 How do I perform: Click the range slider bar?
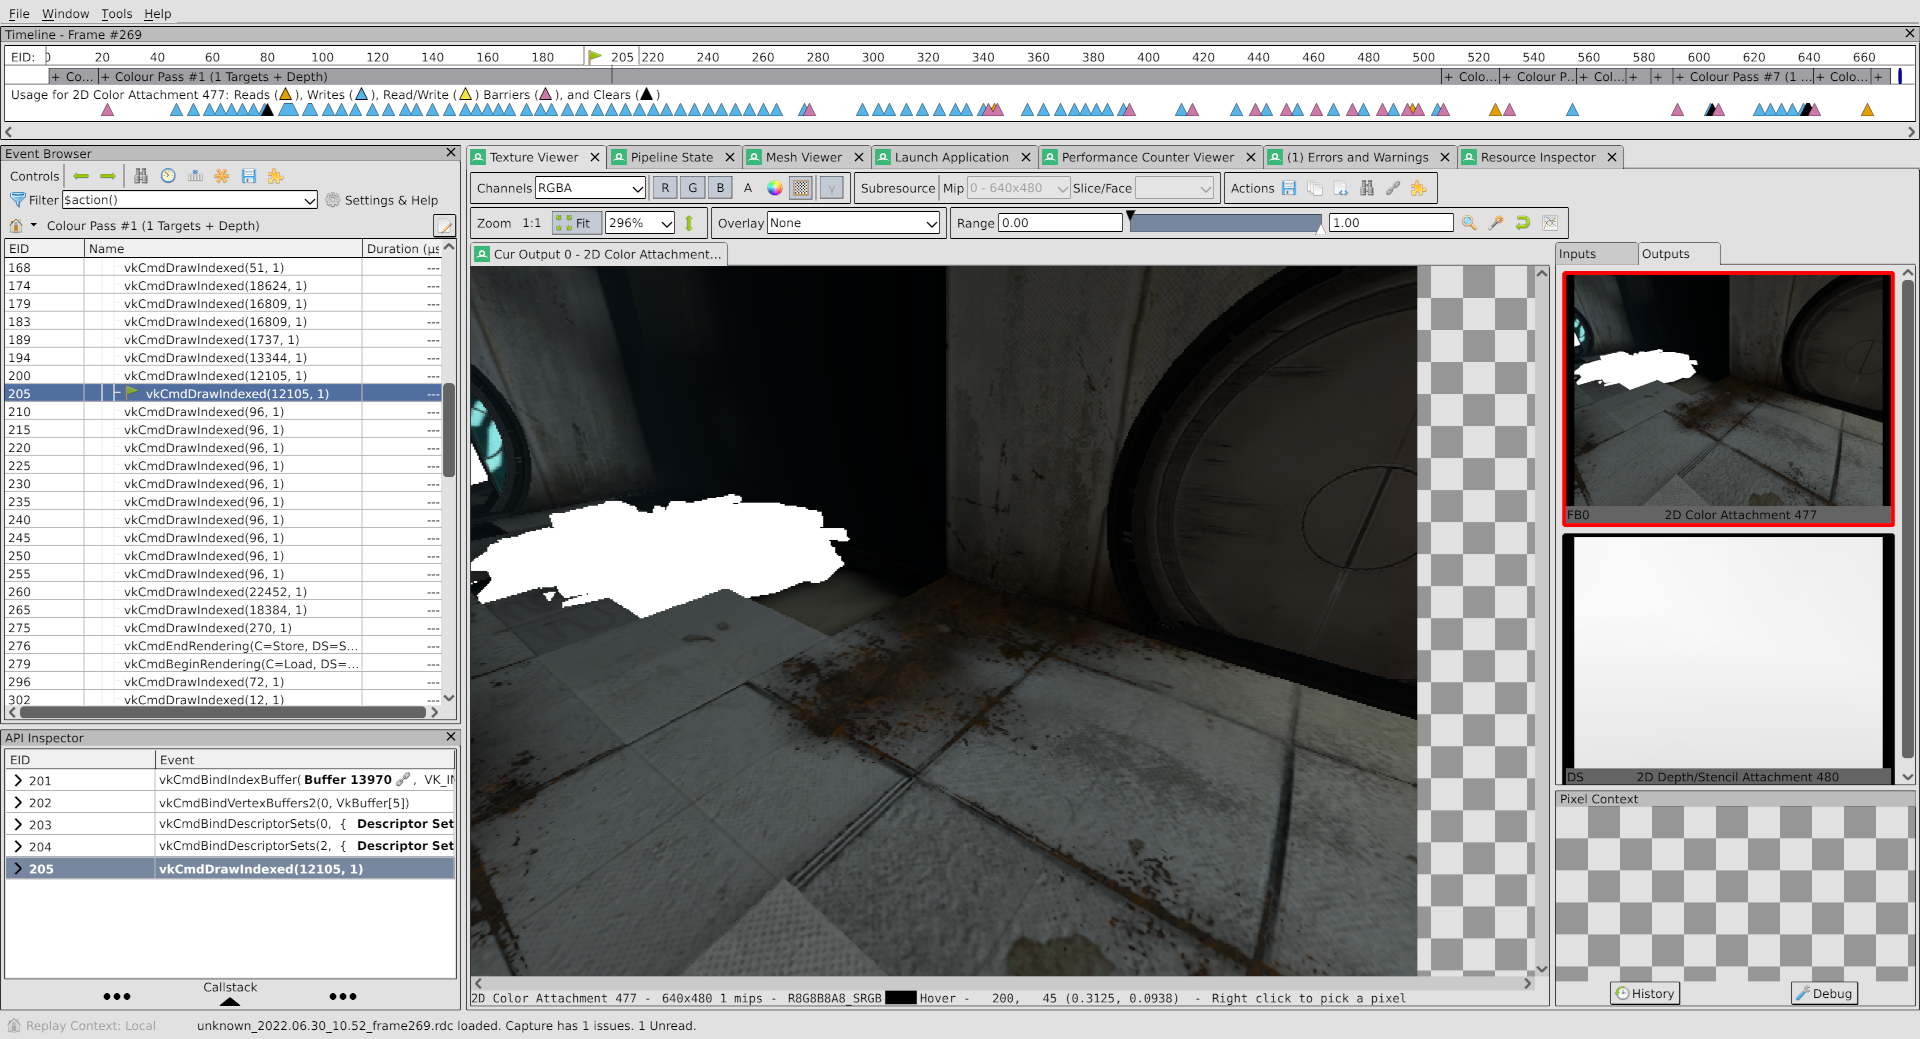(x=1225, y=223)
